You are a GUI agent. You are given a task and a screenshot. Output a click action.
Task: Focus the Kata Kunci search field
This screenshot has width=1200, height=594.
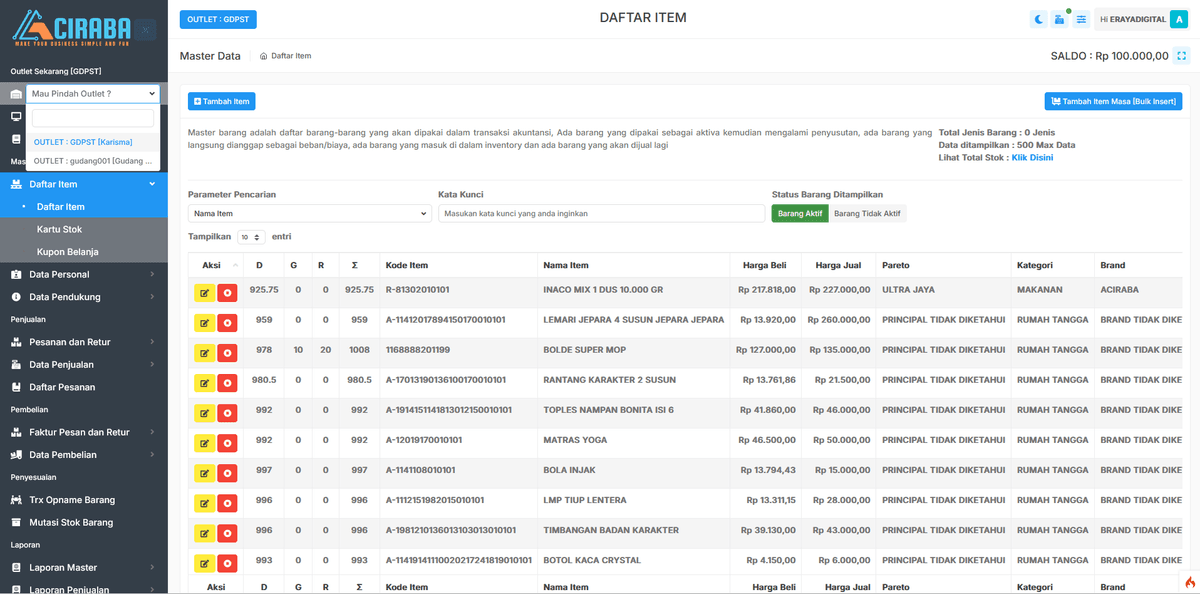pyautogui.click(x=601, y=213)
